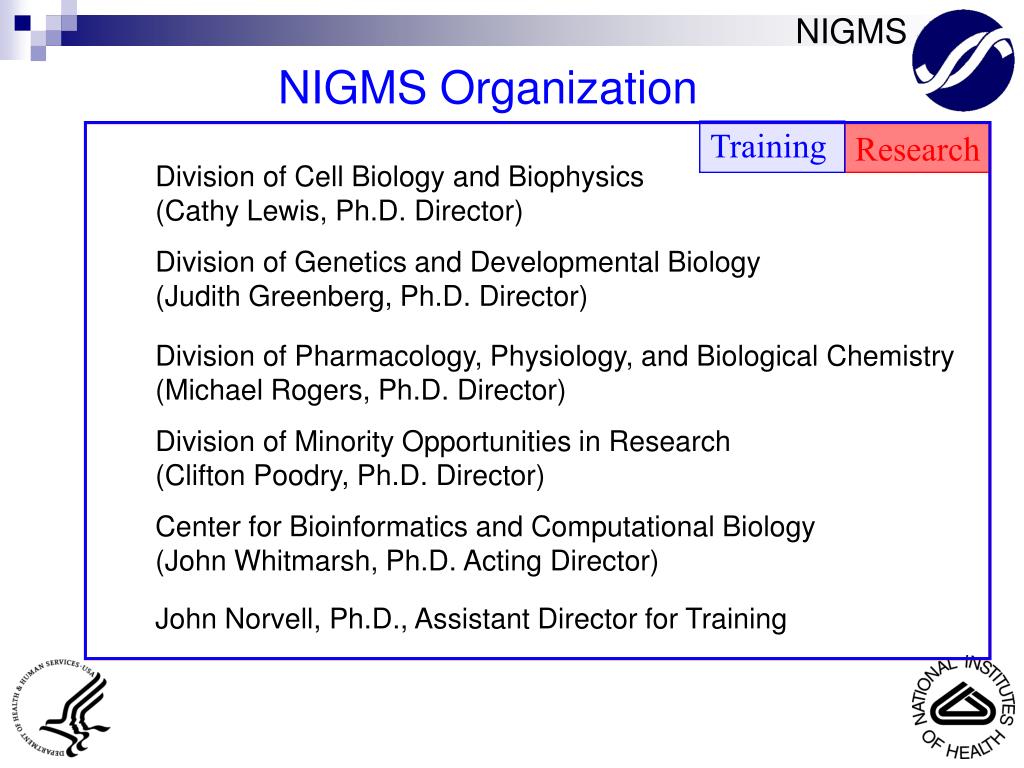The height and width of the screenshot is (768, 1024).
Task: Click Cathy Lewis, Ph.D. Director text
Action: point(339,212)
